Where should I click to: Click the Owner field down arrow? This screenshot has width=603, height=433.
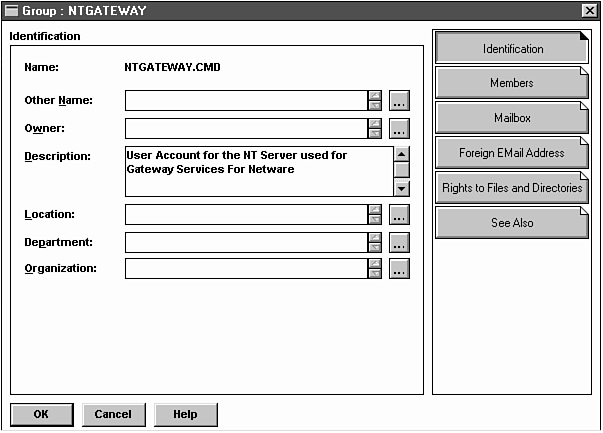(x=375, y=134)
